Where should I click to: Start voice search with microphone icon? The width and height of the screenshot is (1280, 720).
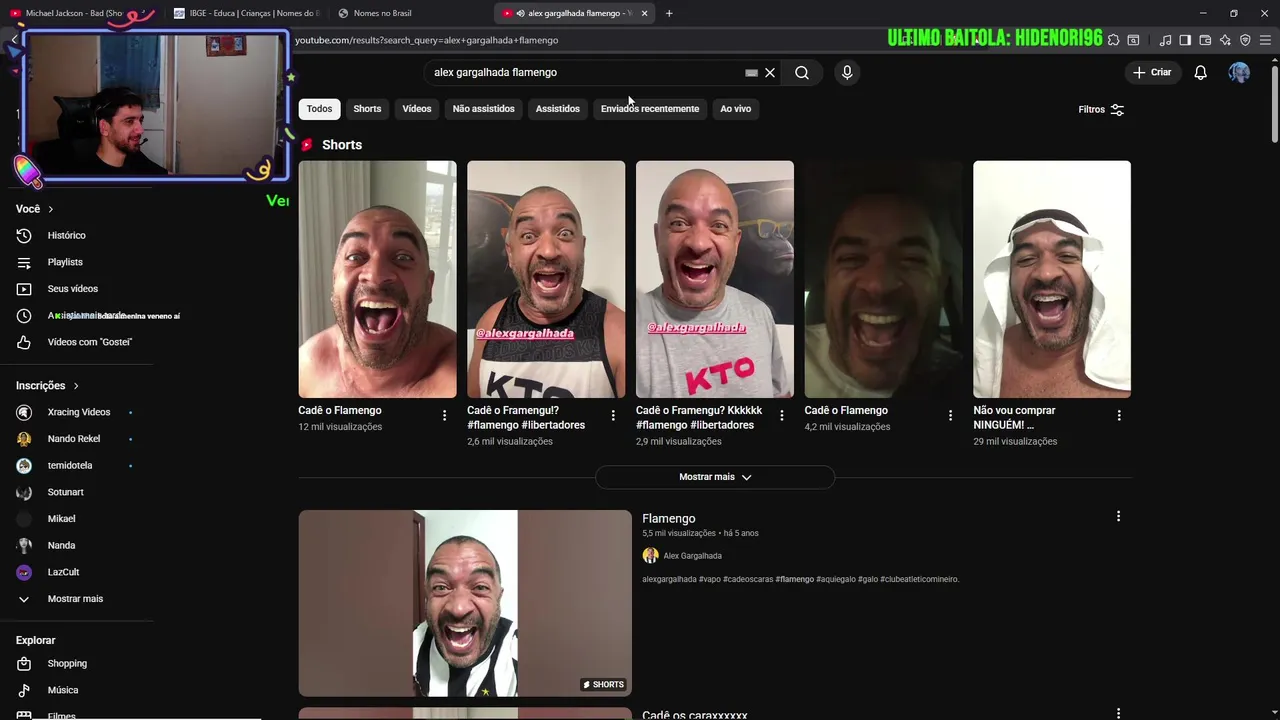pyautogui.click(x=847, y=72)
